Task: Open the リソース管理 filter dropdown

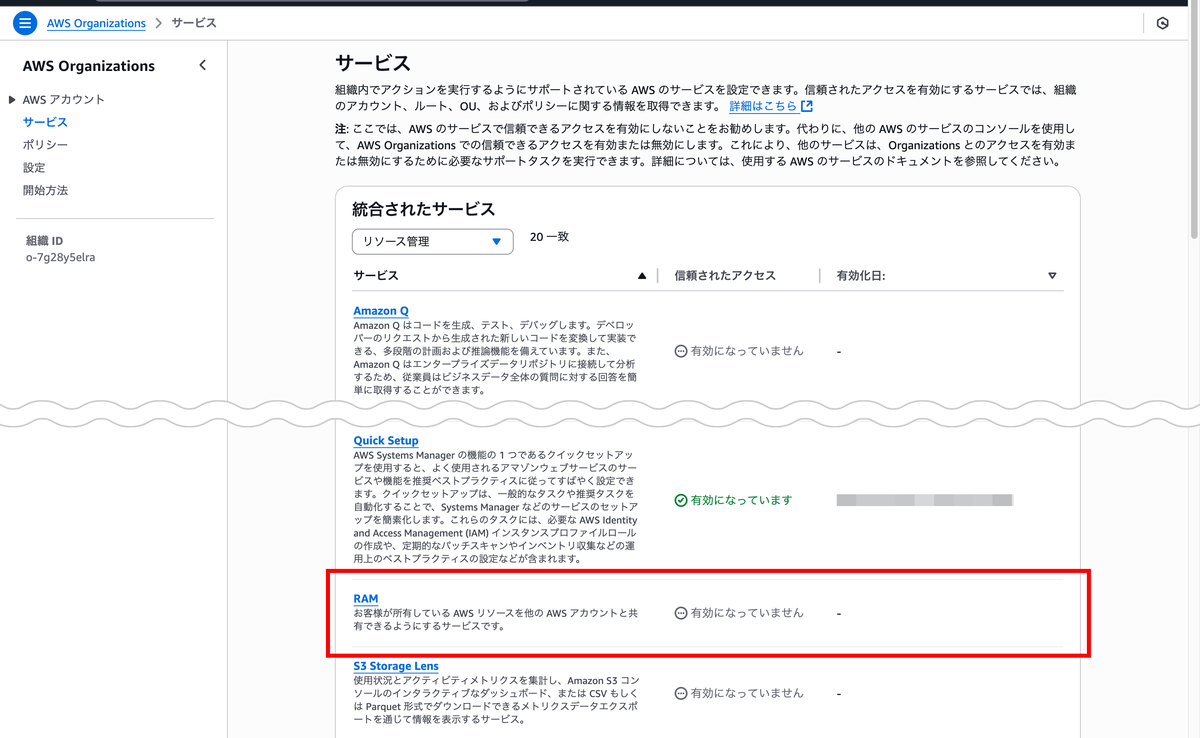Action: [x=433, y=241]
